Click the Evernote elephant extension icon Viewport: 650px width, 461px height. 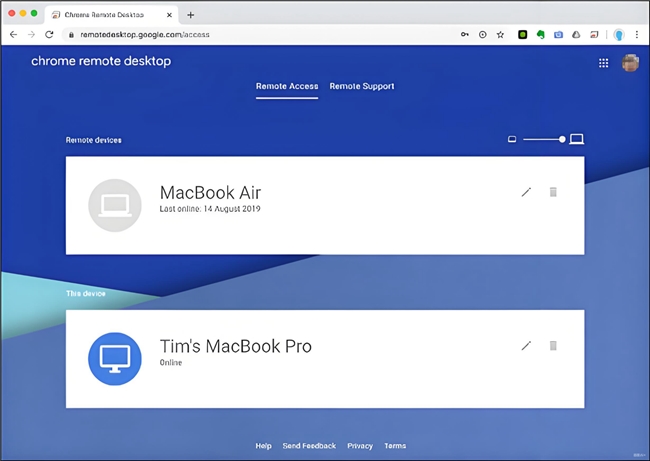pyautogui.click(x=540, y=34)
